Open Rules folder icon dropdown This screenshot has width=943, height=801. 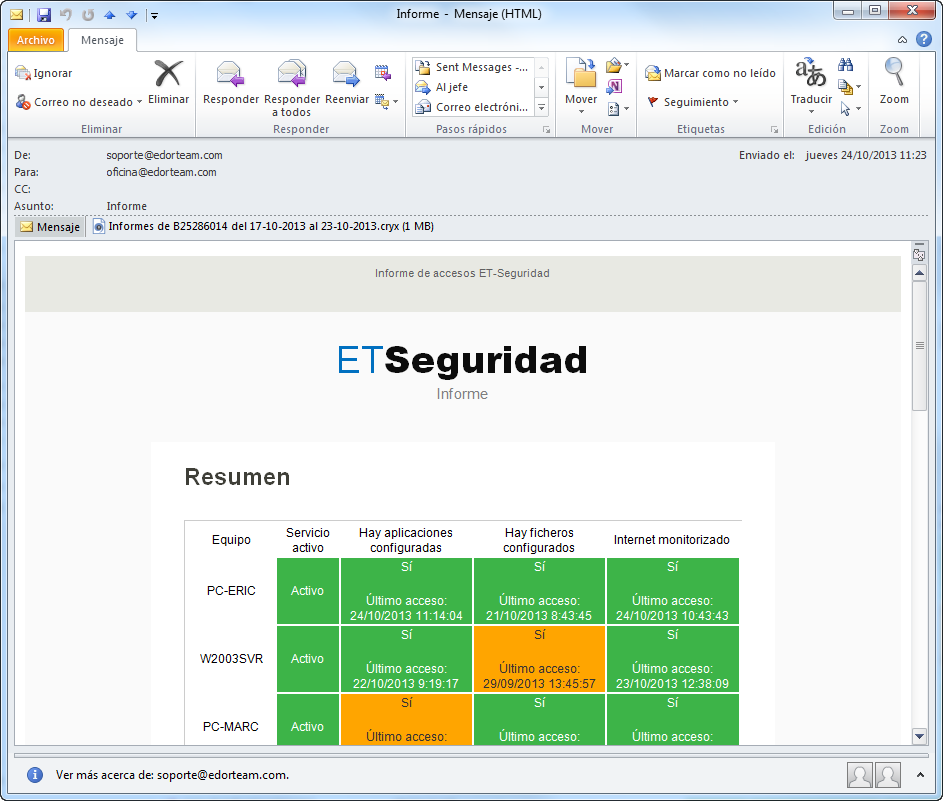(x=617, y=65)
